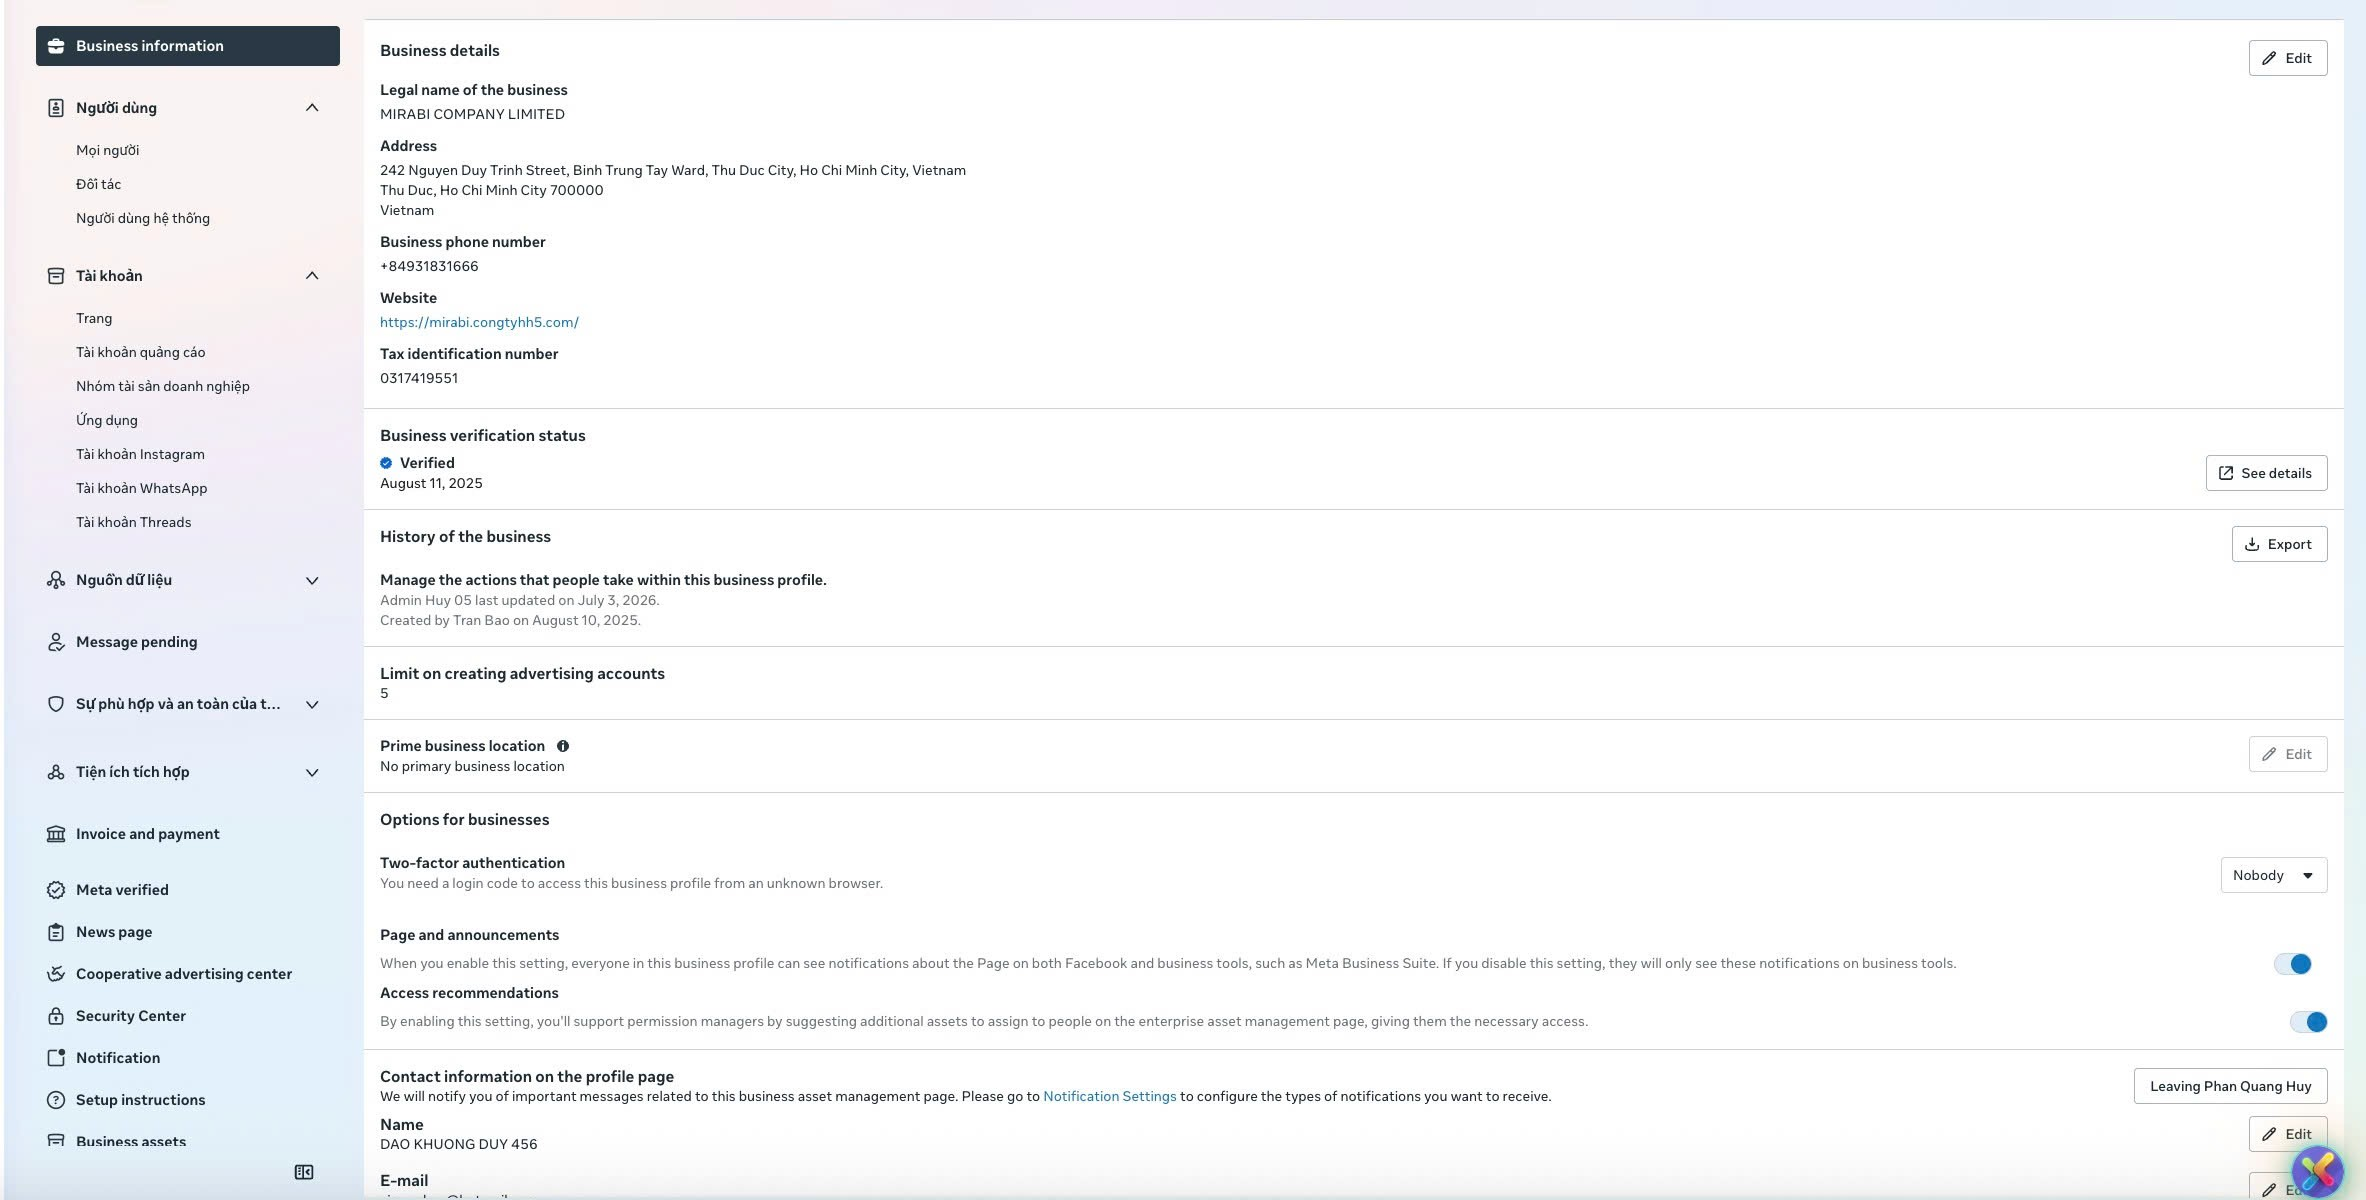Click the Cooperative advertising center icon
Screen dimensions: 2366x1200
pos(56,974)
